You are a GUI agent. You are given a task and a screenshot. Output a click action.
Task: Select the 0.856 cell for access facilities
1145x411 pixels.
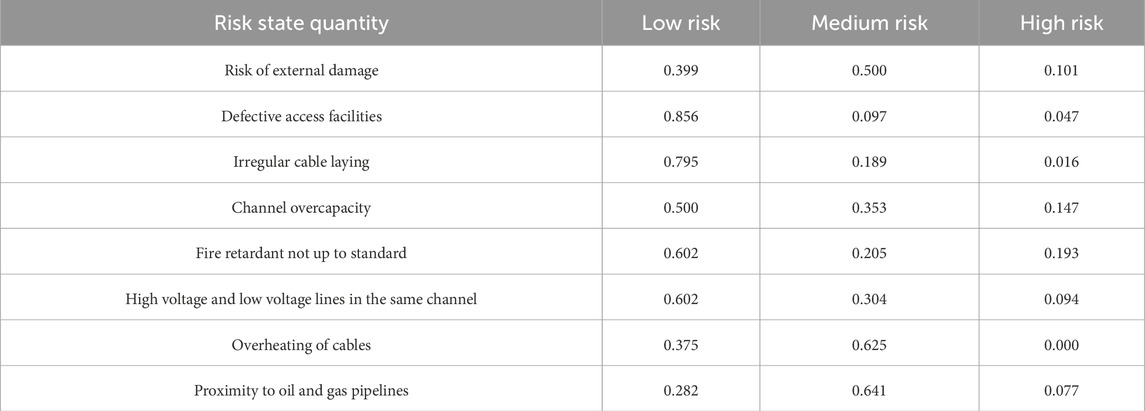click(681, 117)
